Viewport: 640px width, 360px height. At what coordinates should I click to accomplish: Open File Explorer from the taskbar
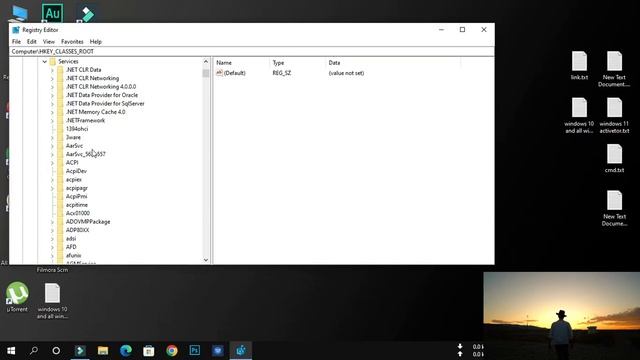(x=103, y=351)
